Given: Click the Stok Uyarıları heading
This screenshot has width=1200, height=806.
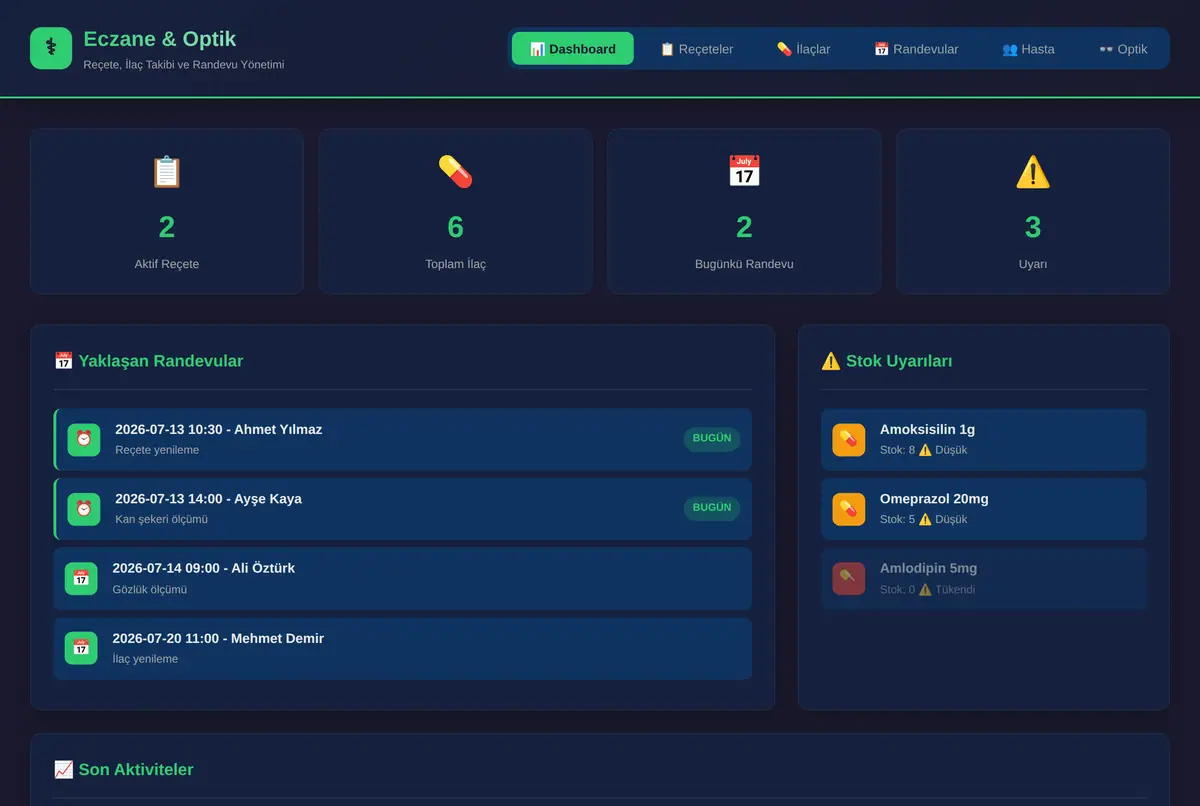Looking at the screenshot, I should point(887,361).
